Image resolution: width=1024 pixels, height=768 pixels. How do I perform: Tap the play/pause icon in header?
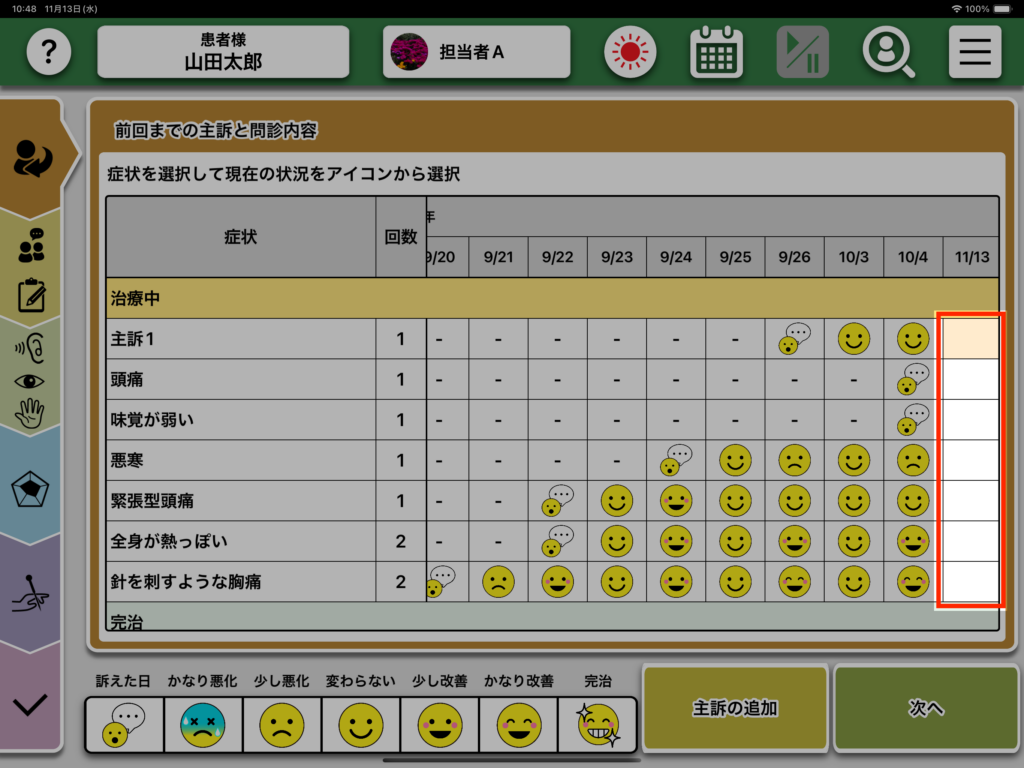(x=802, y=52)
